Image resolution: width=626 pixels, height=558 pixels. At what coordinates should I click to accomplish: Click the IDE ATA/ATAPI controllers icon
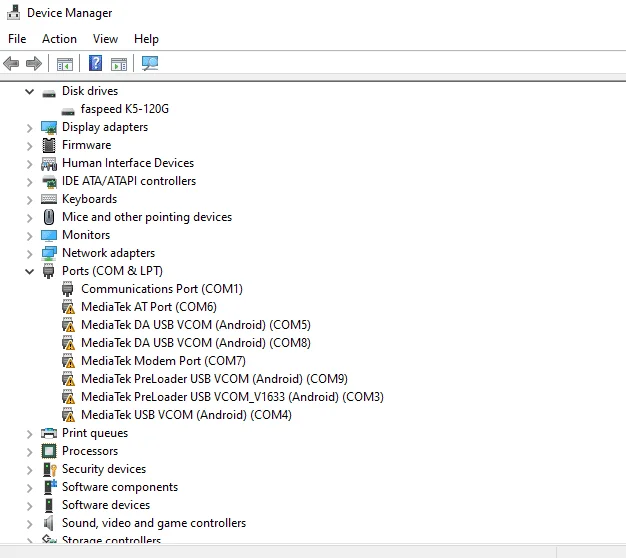point(49,181)
